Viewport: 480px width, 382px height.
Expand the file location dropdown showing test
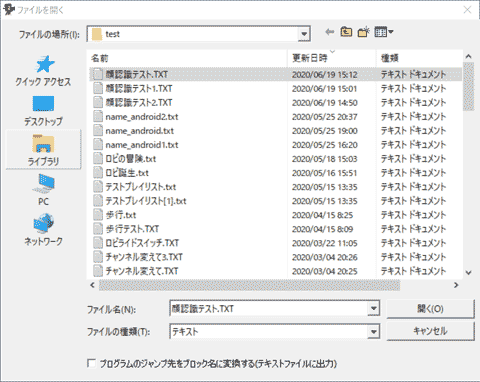[304, 34]
